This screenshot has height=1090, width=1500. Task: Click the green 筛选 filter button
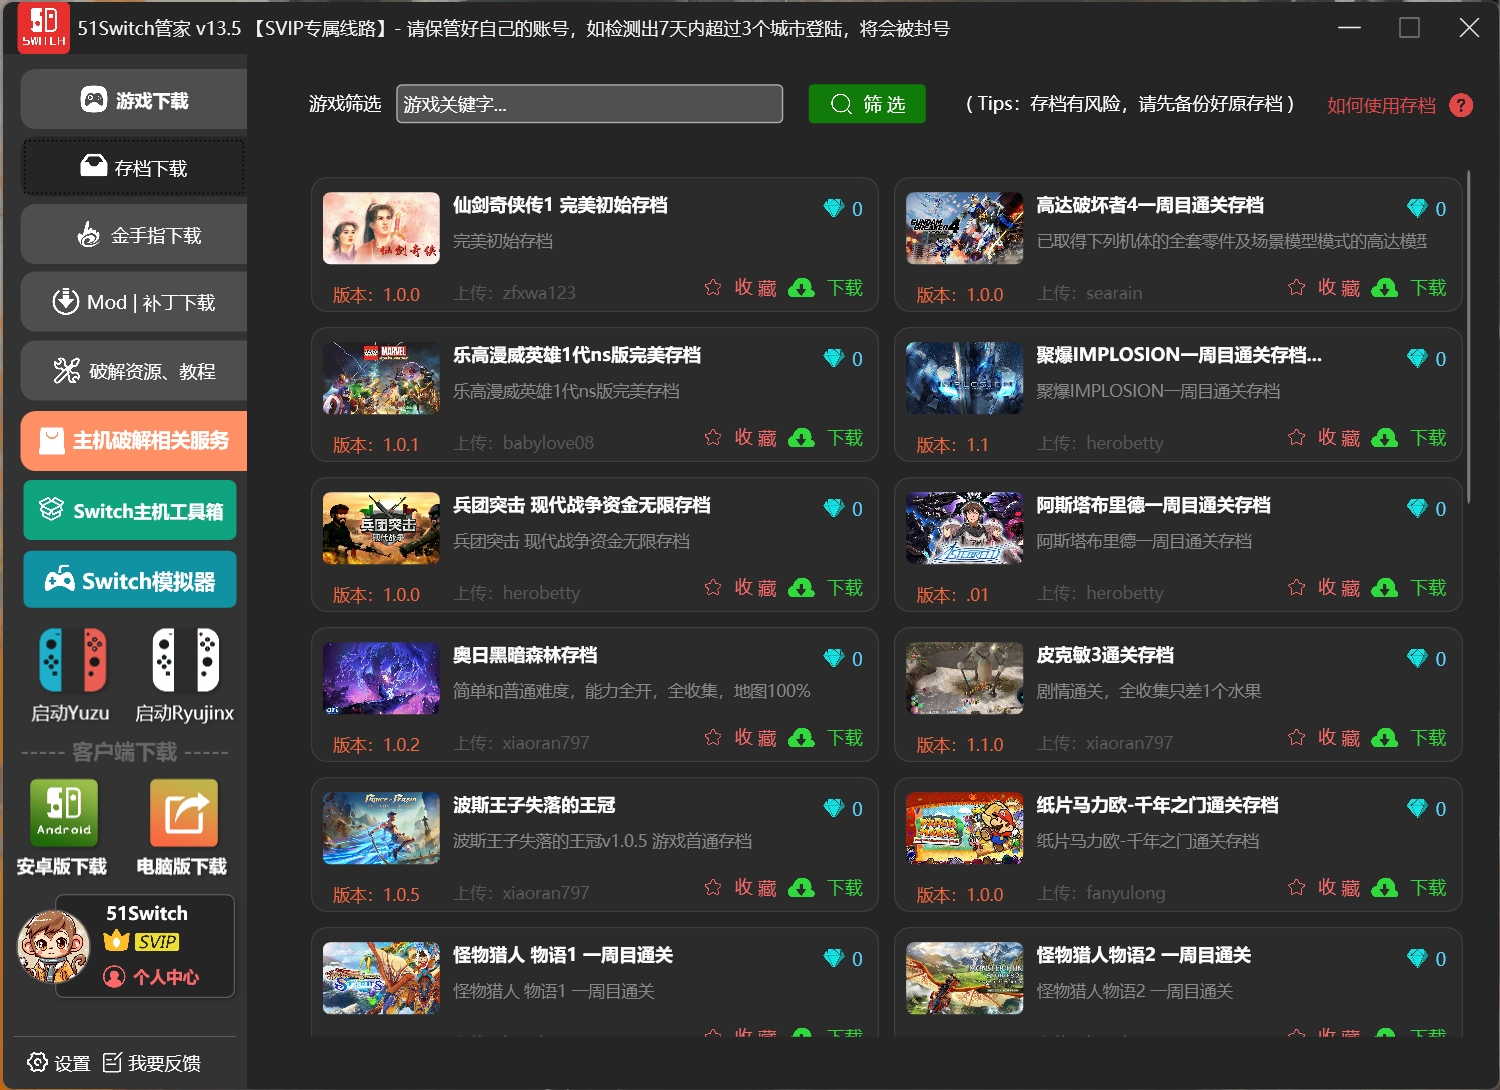point(867,104)
